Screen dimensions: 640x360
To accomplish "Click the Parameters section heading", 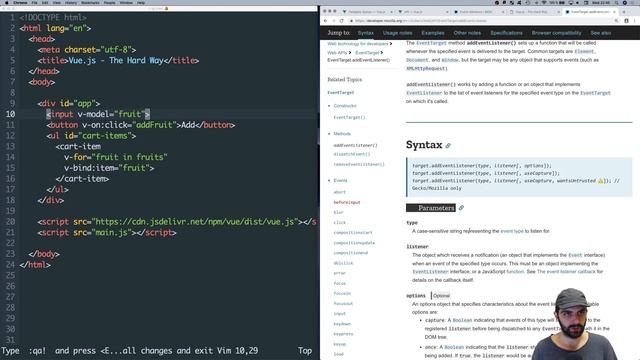I will [431, 208].
